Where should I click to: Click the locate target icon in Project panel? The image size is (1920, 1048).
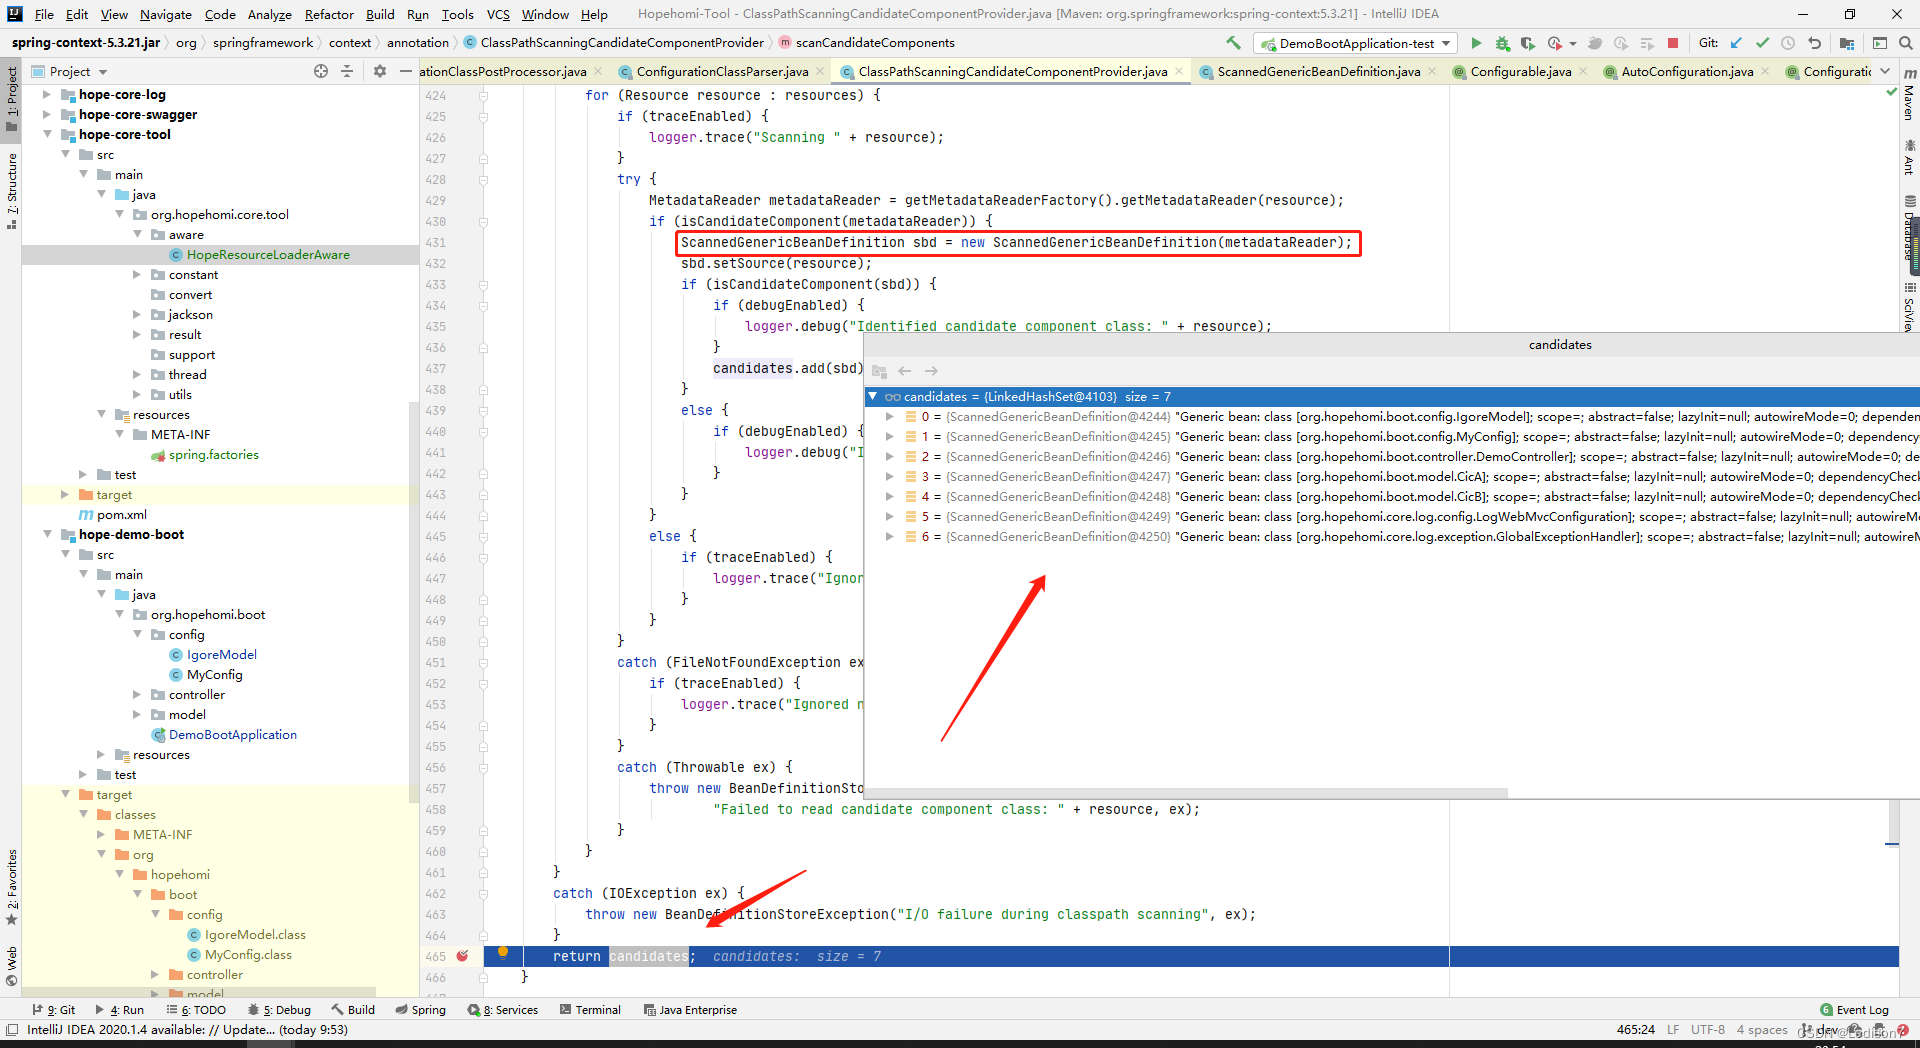coord(321,71)
